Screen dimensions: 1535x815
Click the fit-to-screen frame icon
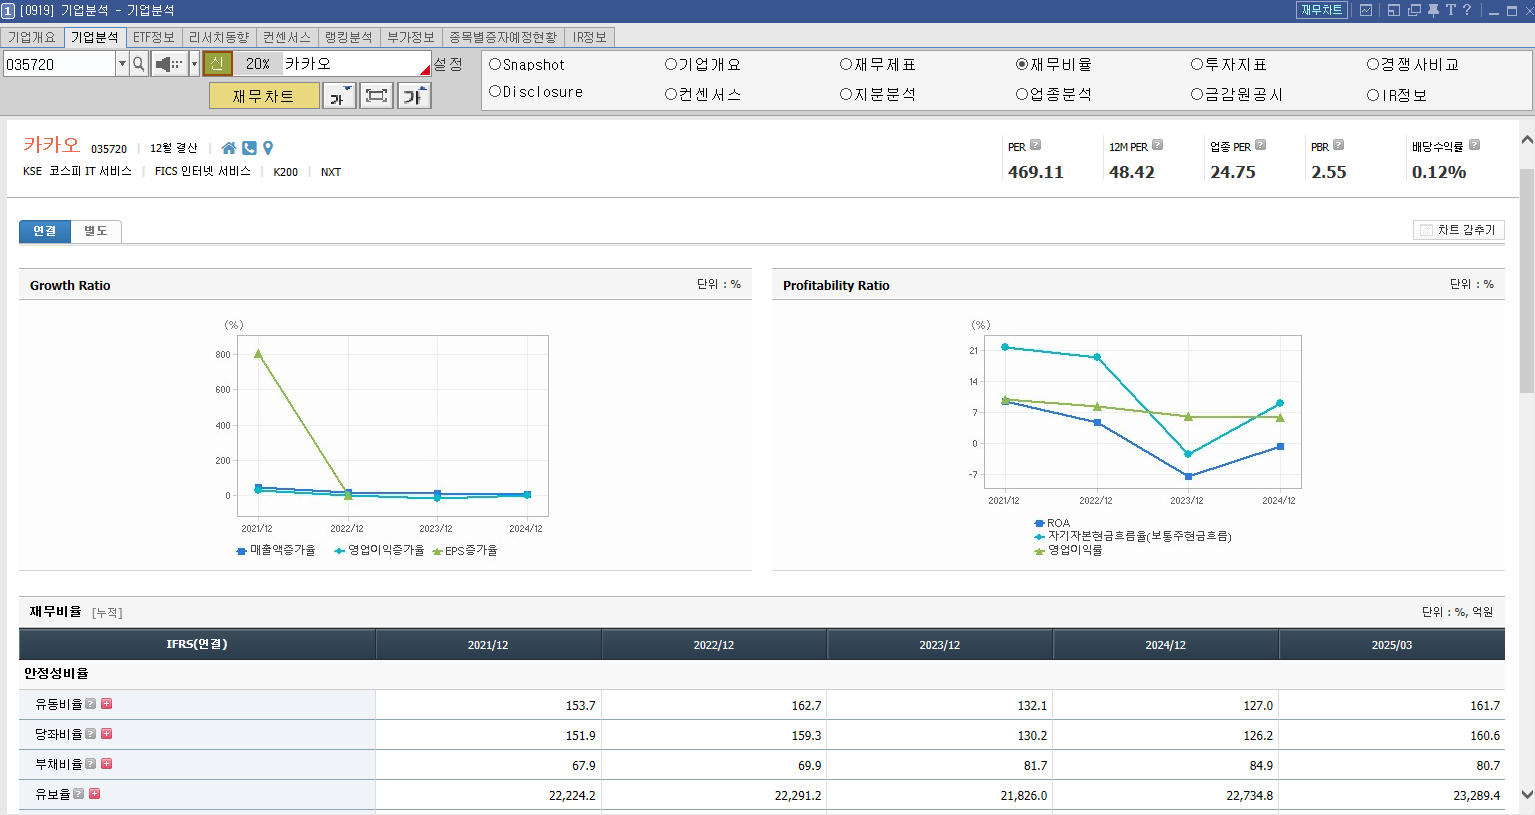[376, 96]
